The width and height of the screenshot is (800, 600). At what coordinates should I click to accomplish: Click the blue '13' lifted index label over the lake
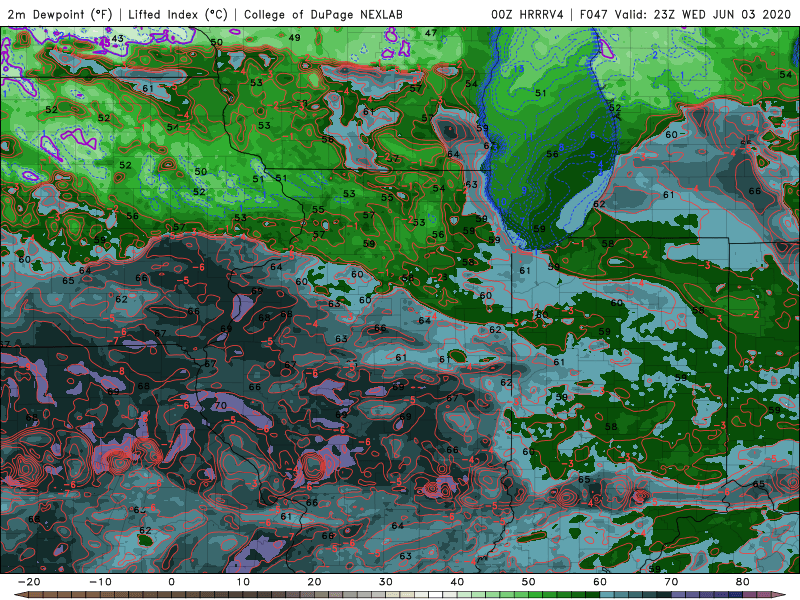click(x=518, y=69)
